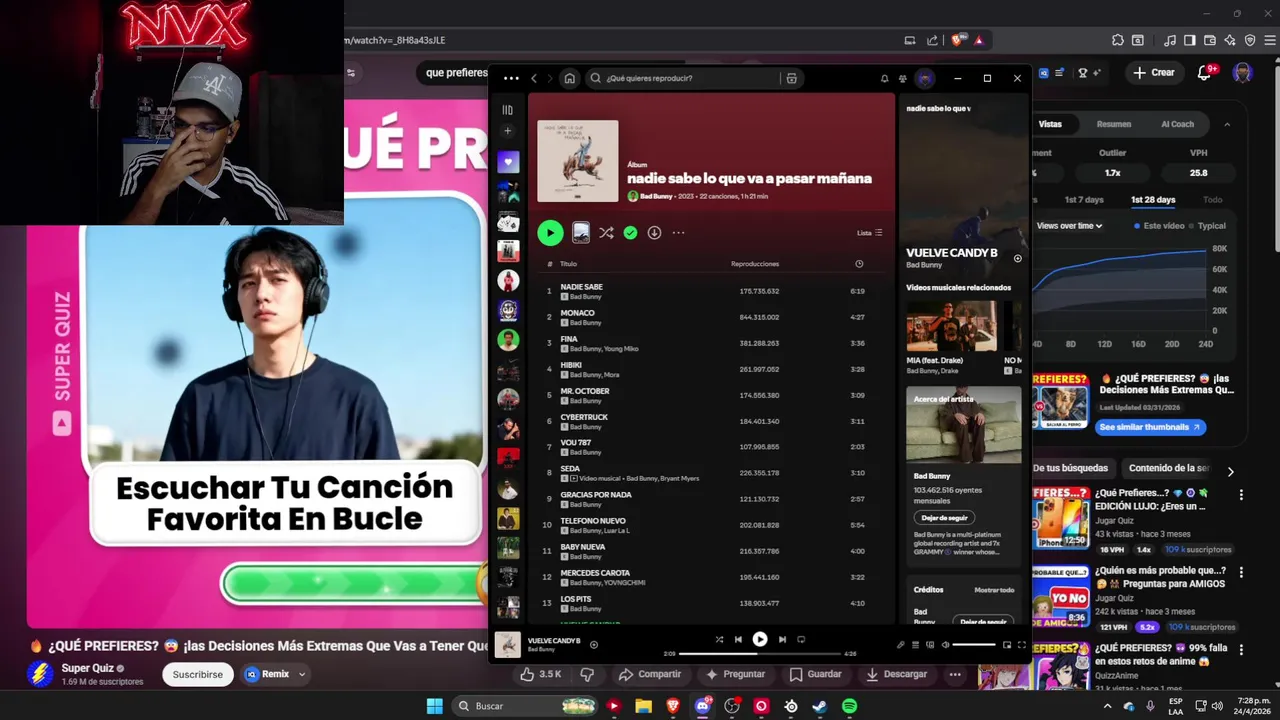The height and width of the screenshot is (720, 1280).
Task: Toggle repeat in player bar
Action: coord(801,639)
